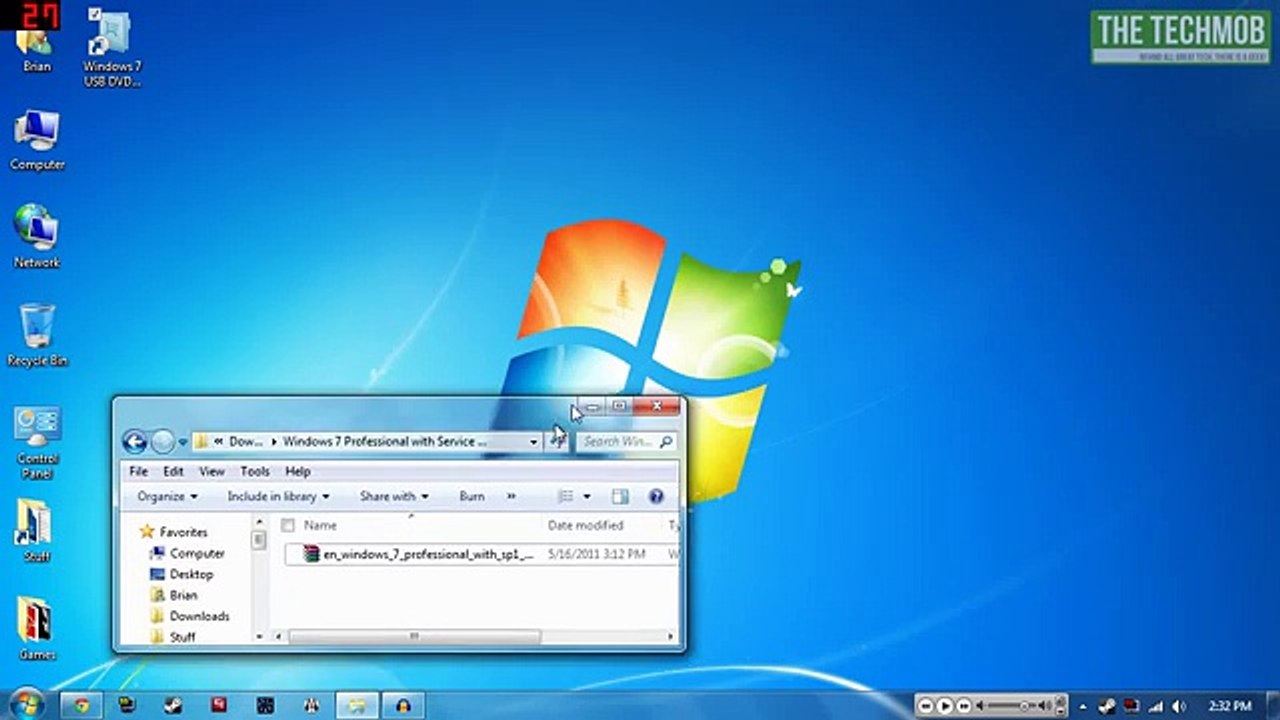Open the Tools menu
1280x720 pixels.
click(x=255, y=471)
